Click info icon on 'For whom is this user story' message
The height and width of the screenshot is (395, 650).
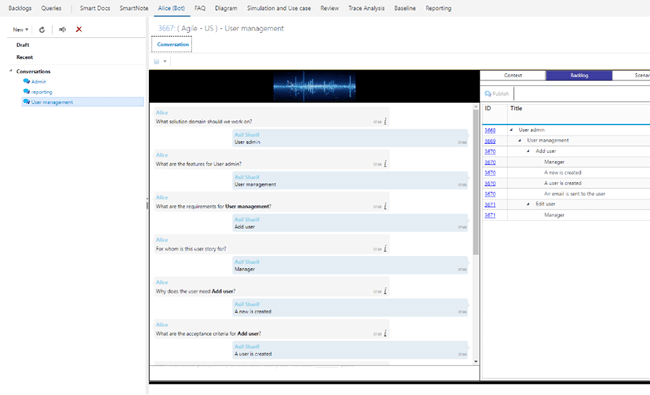[x=386, y=249]
